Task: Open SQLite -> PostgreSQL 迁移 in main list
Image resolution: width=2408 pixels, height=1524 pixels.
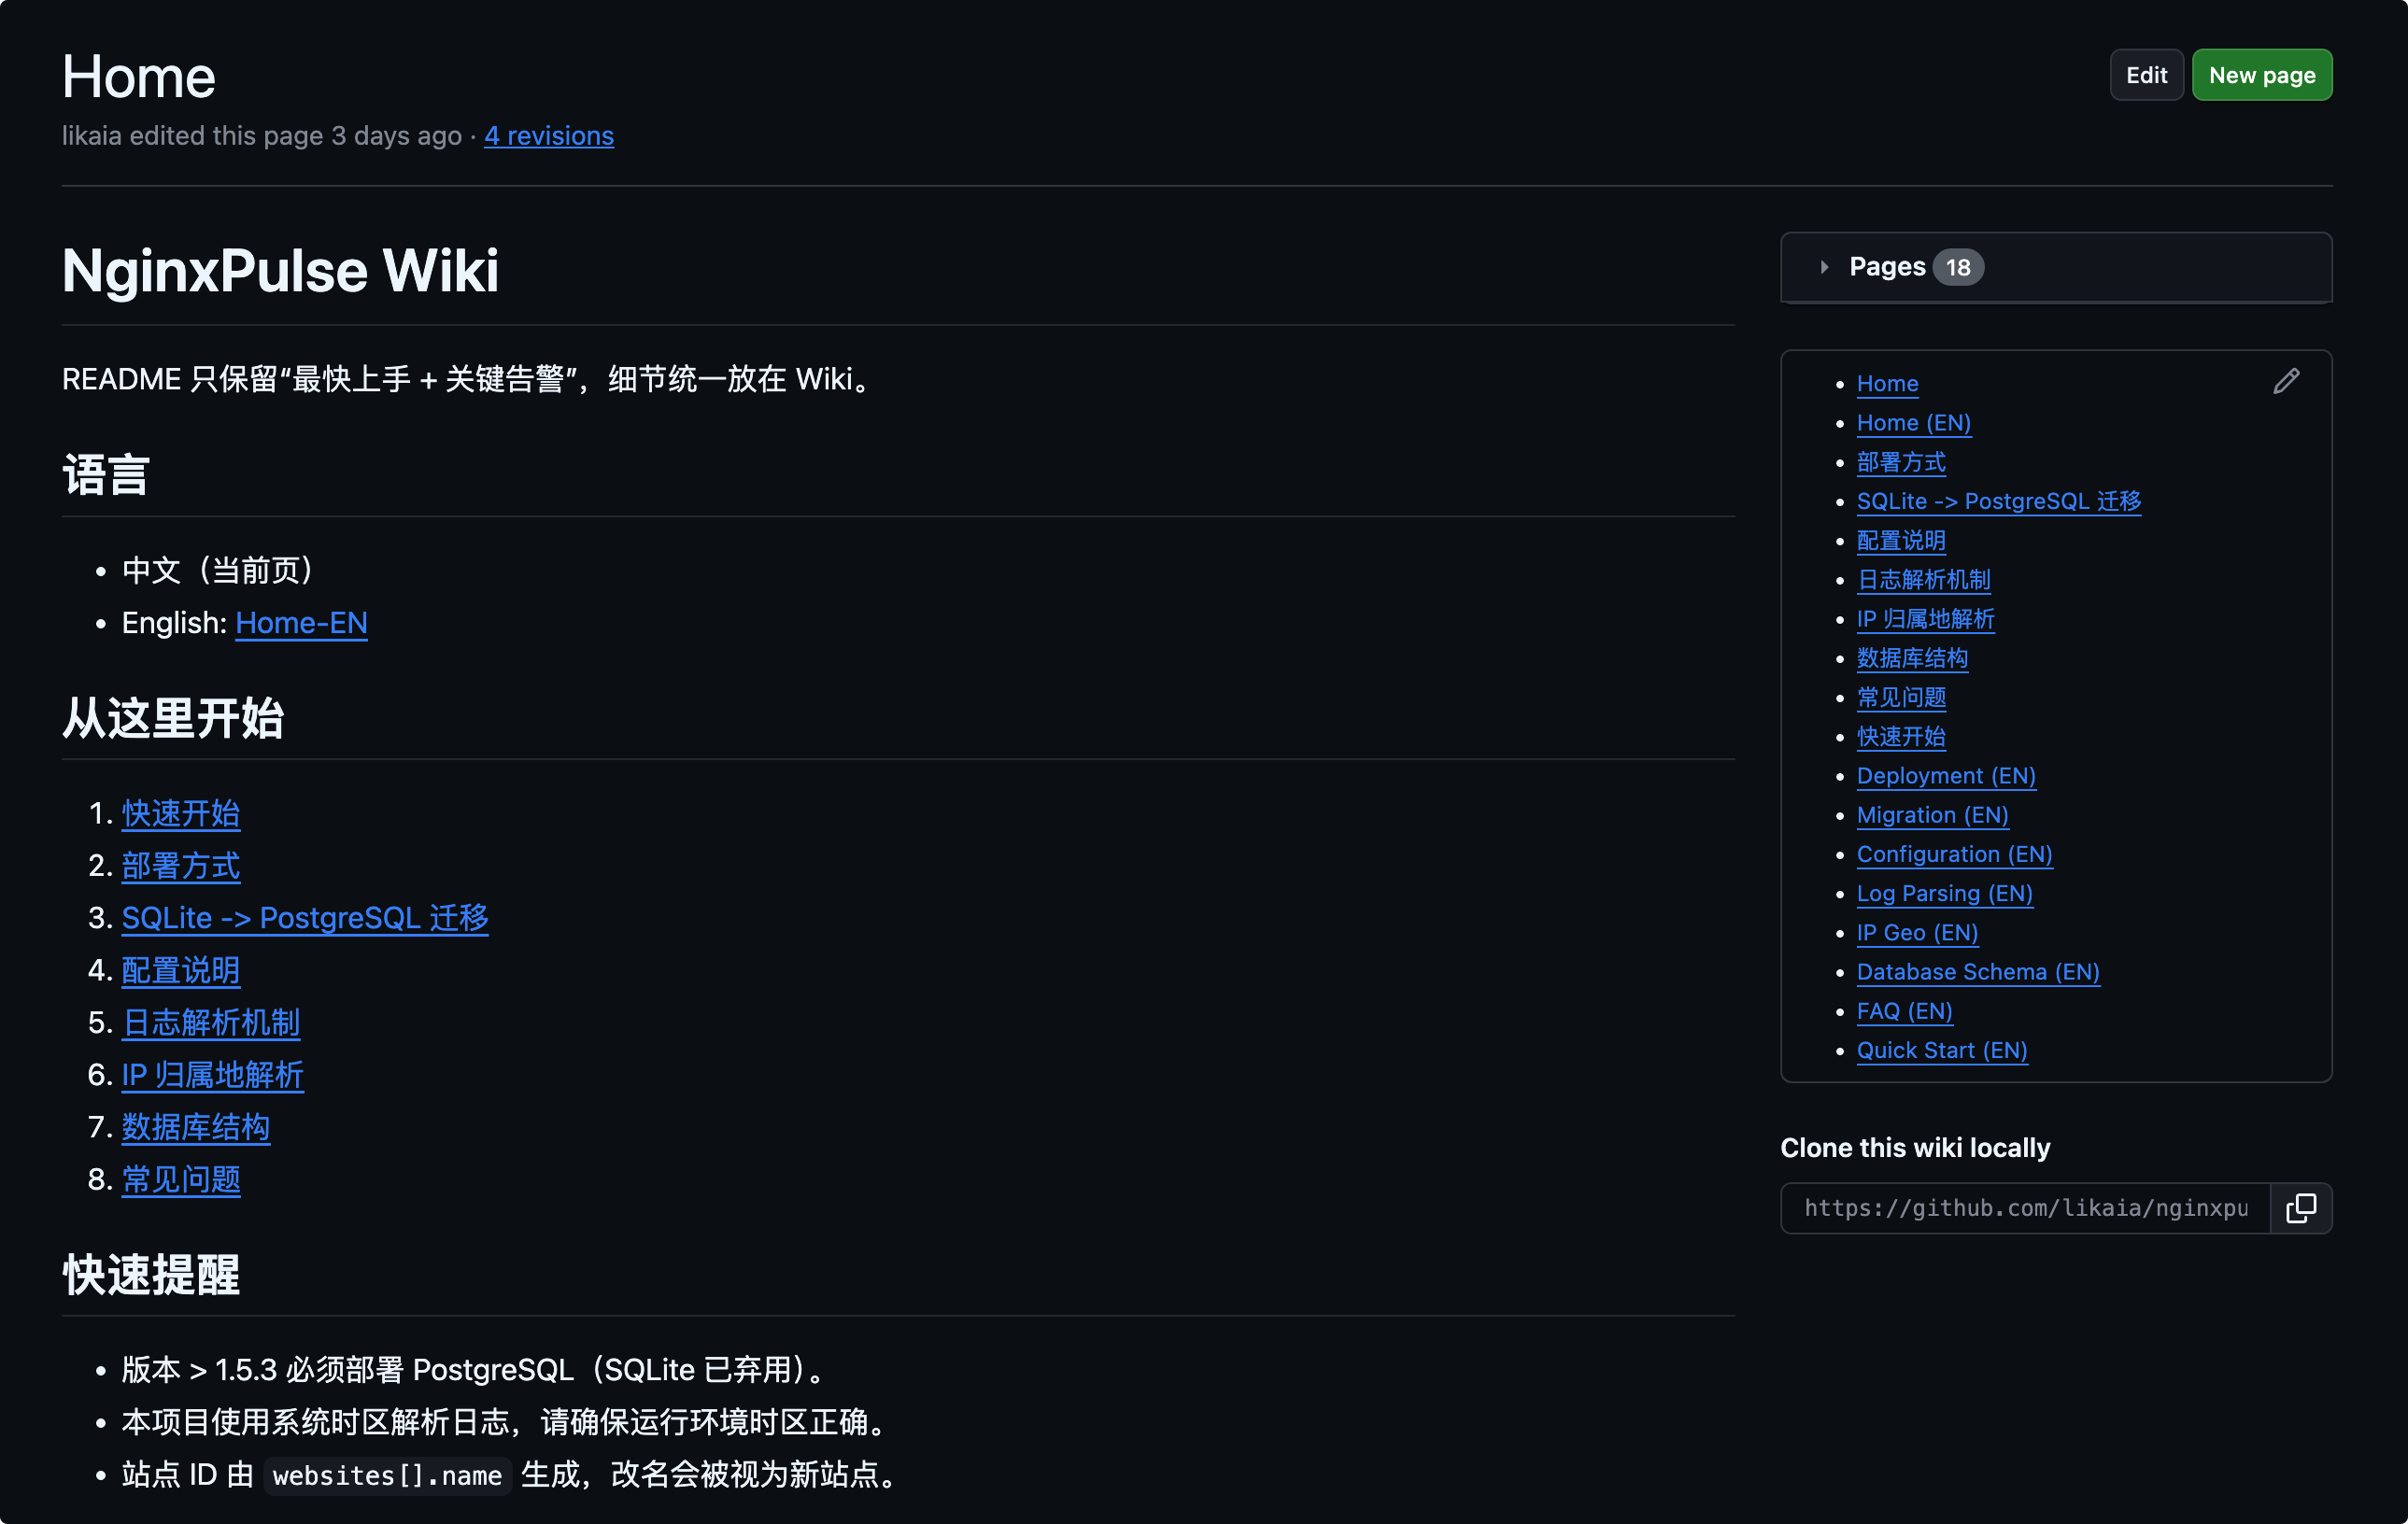Action: point(304,918)
